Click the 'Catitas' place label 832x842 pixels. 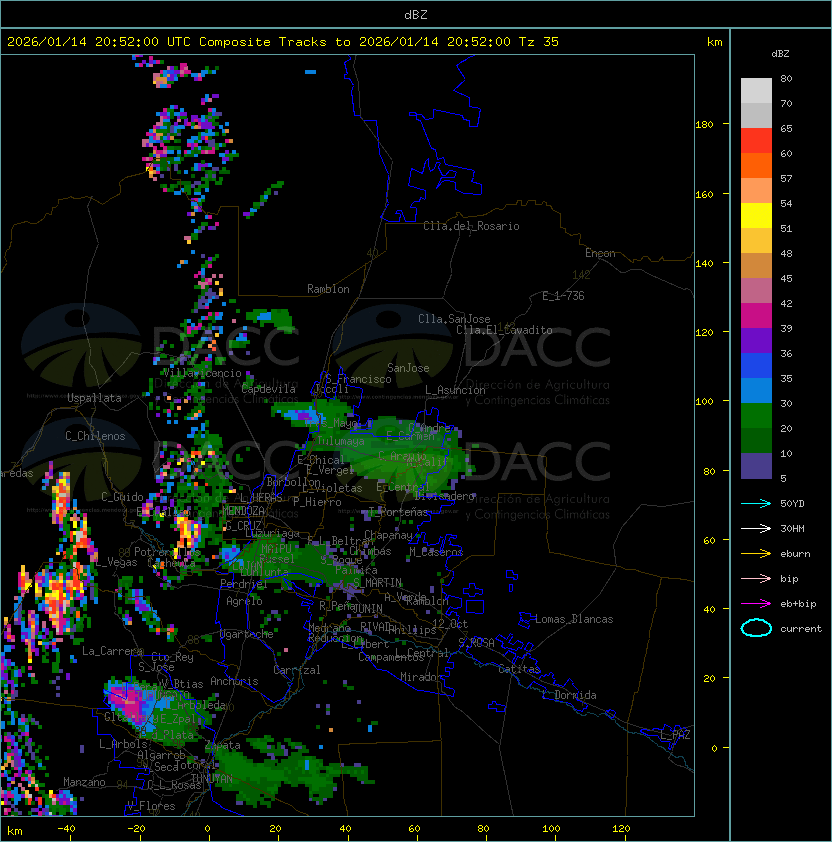(x=519, y=669)
